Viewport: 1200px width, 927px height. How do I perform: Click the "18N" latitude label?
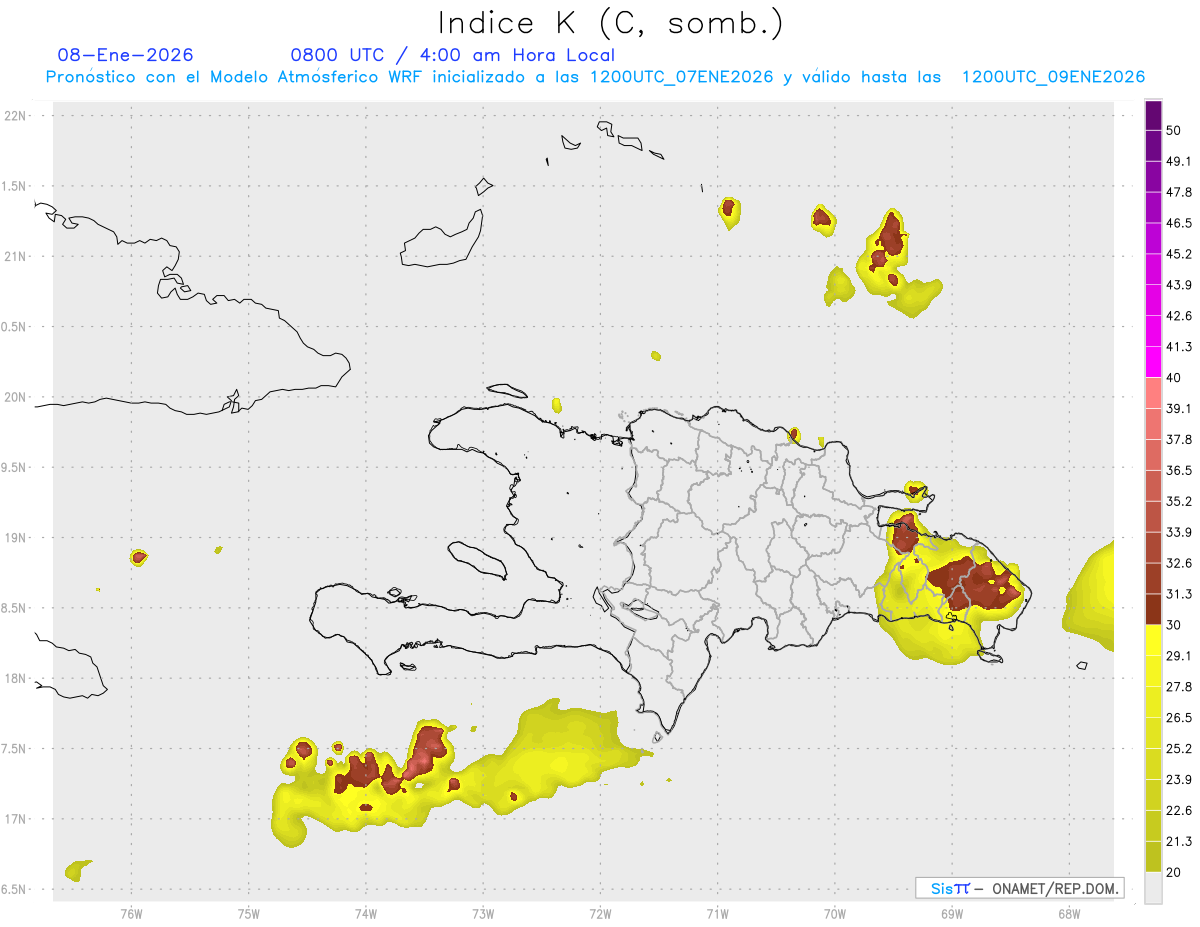click(15, 678)
